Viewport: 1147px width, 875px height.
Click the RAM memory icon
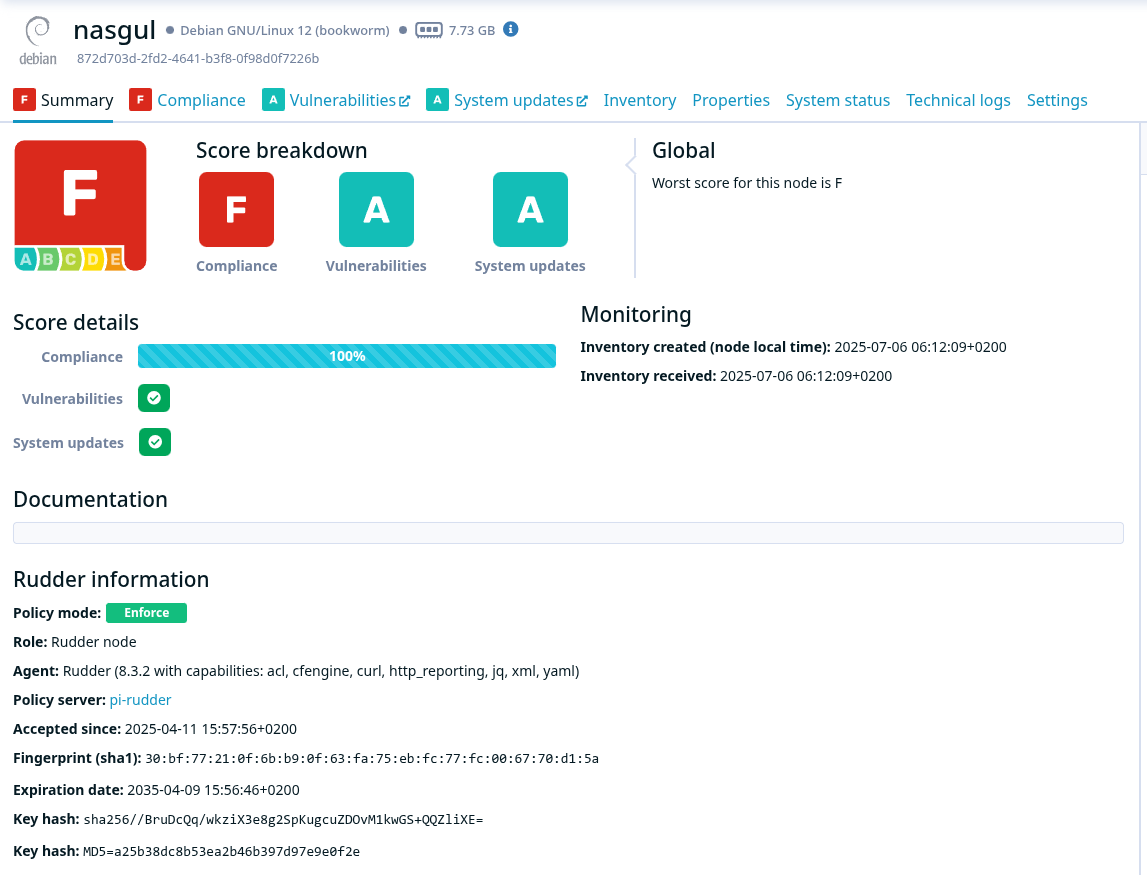pos(429,30)
